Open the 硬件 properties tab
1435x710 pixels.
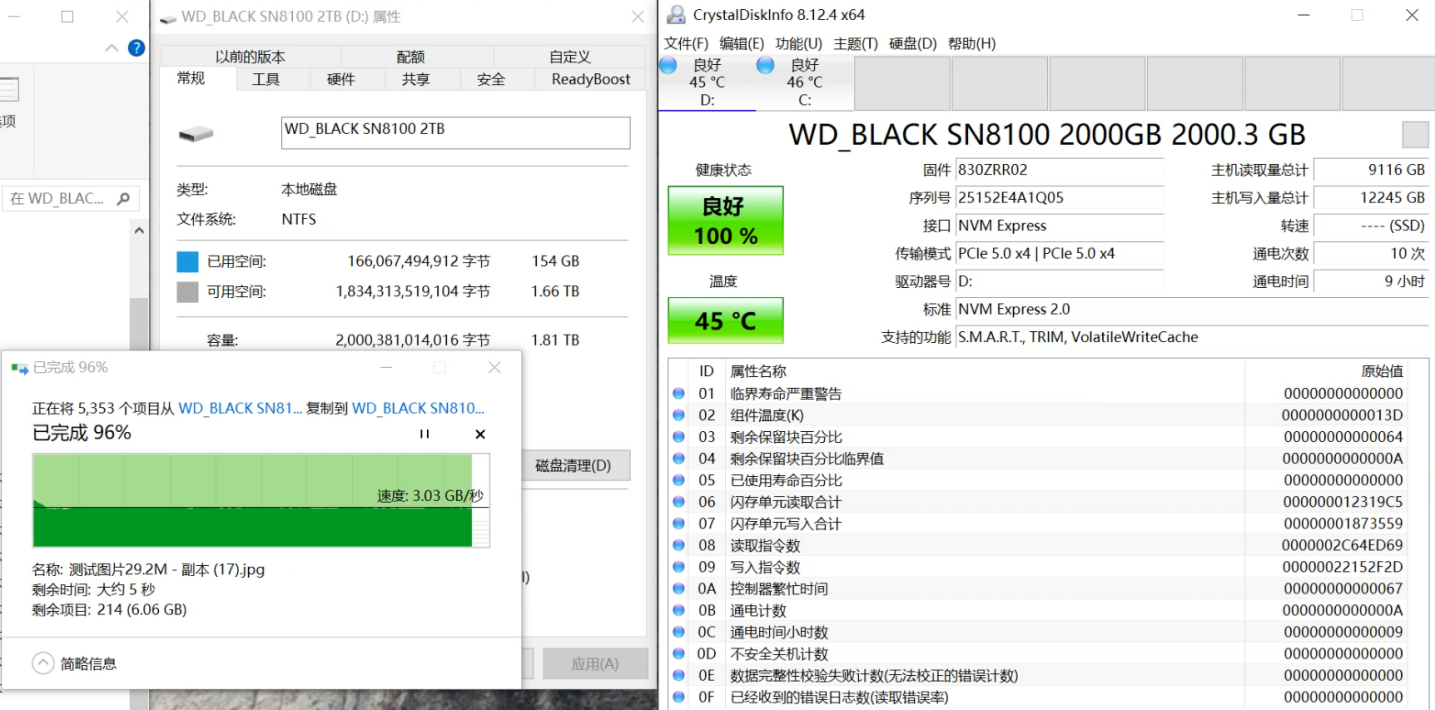[x=341, y=79]
